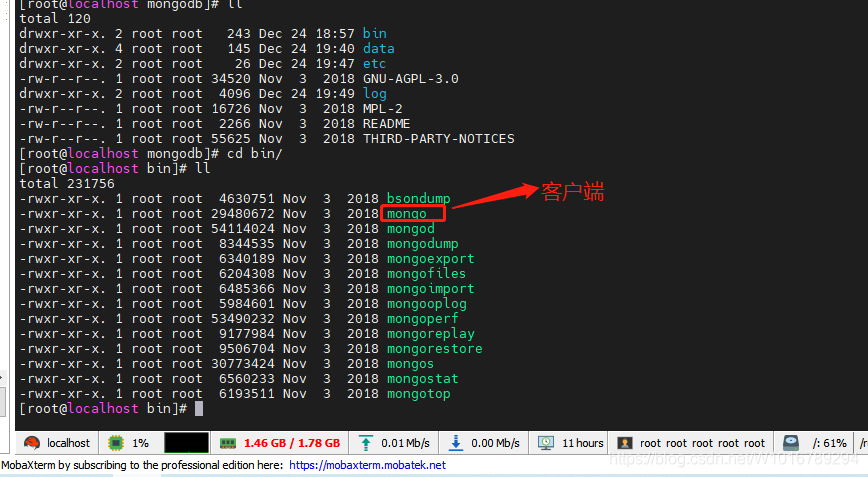The height and width of the screenshot is (477, 868).
Task: Click the 29480672 file size value
Action: coord(242,214)
